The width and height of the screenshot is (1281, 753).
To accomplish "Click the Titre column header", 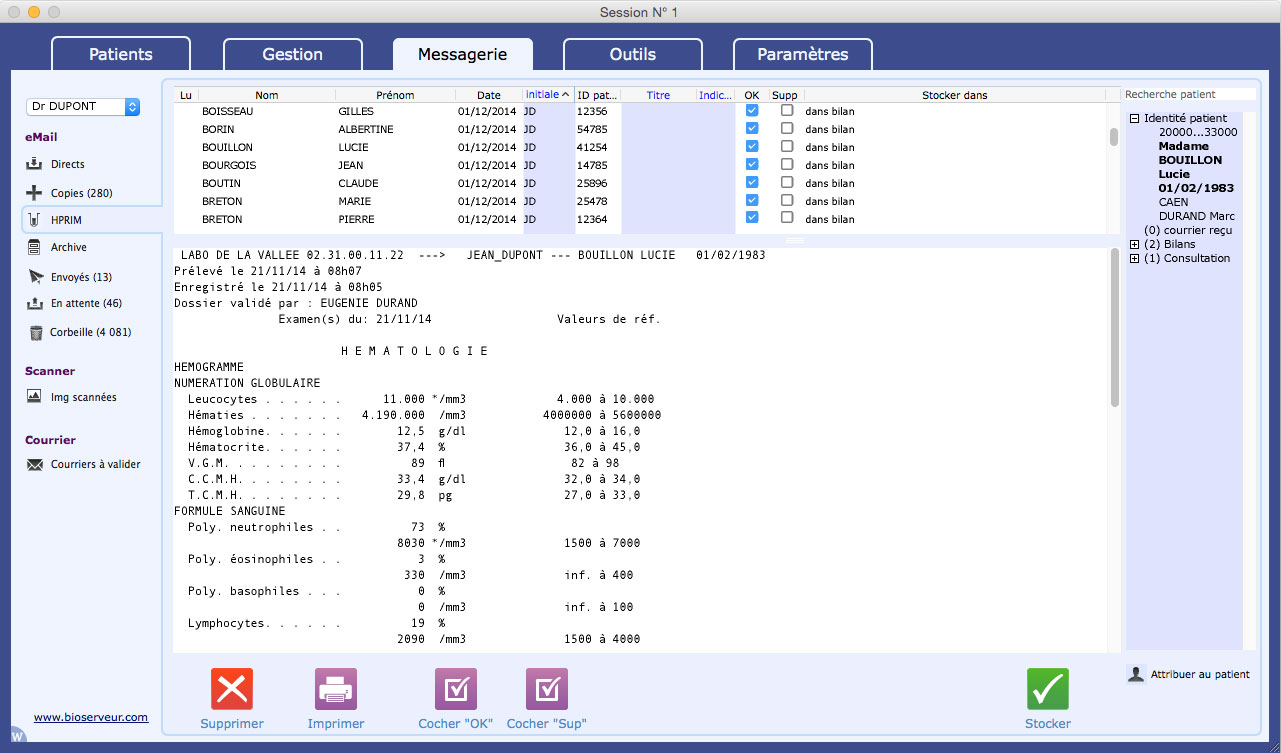I will coord(658,95).
